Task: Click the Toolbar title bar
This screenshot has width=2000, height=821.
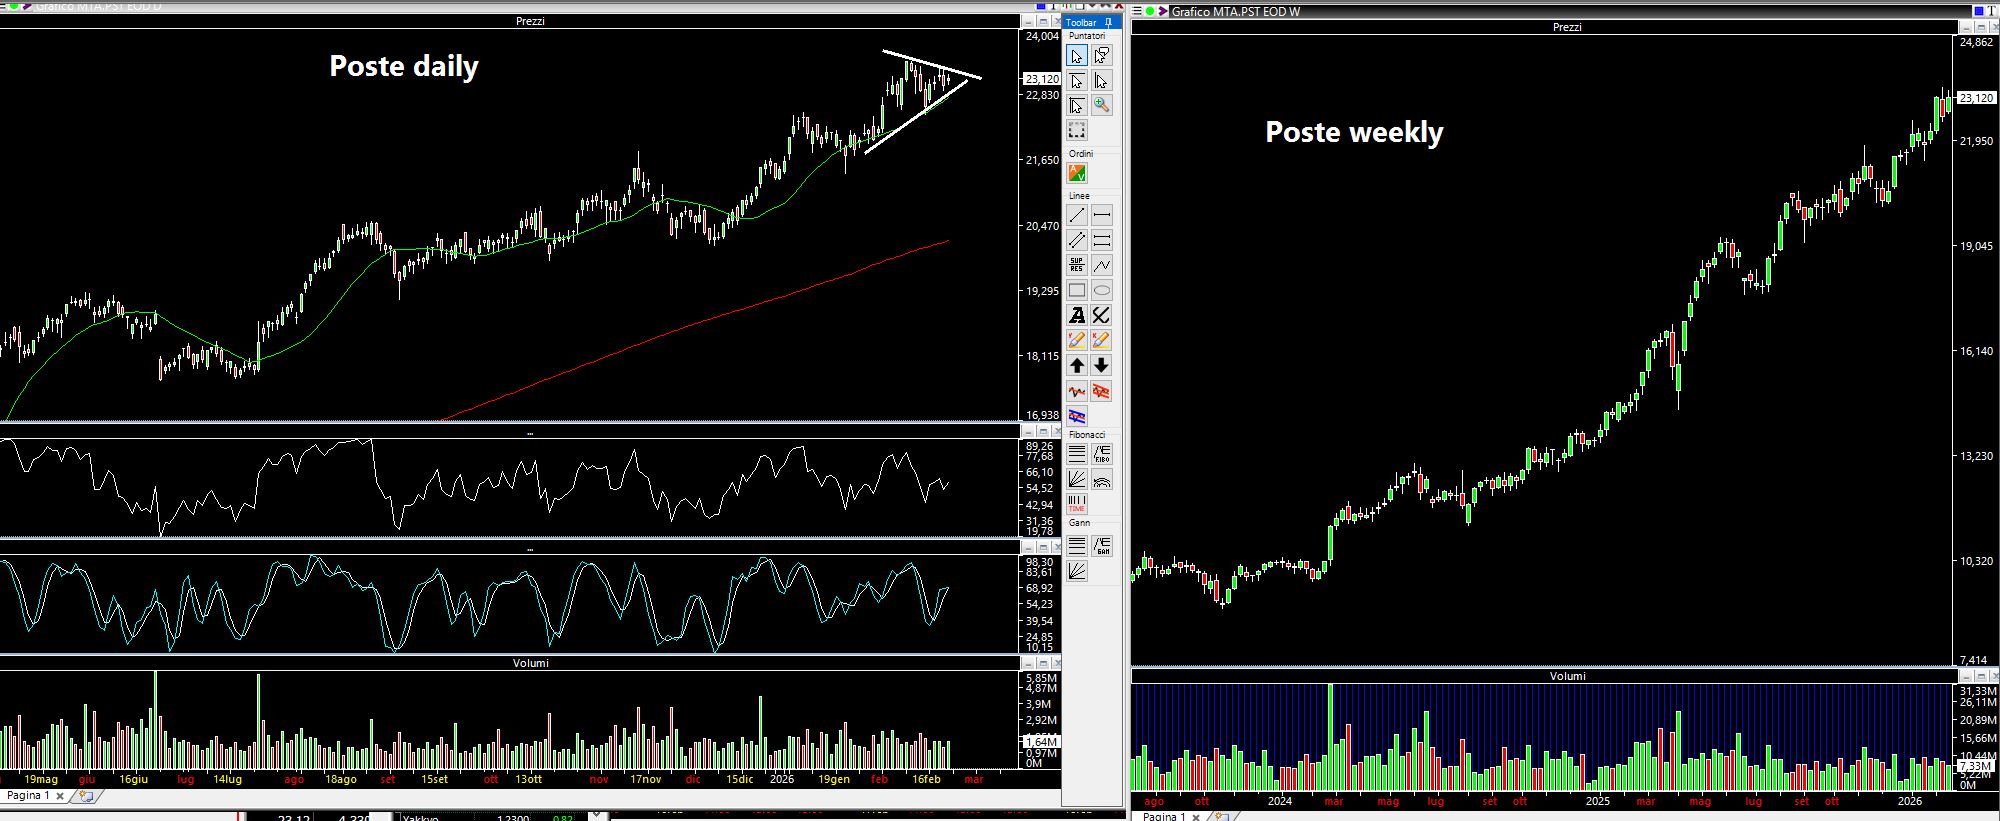Action: (x=1092, y=22)
